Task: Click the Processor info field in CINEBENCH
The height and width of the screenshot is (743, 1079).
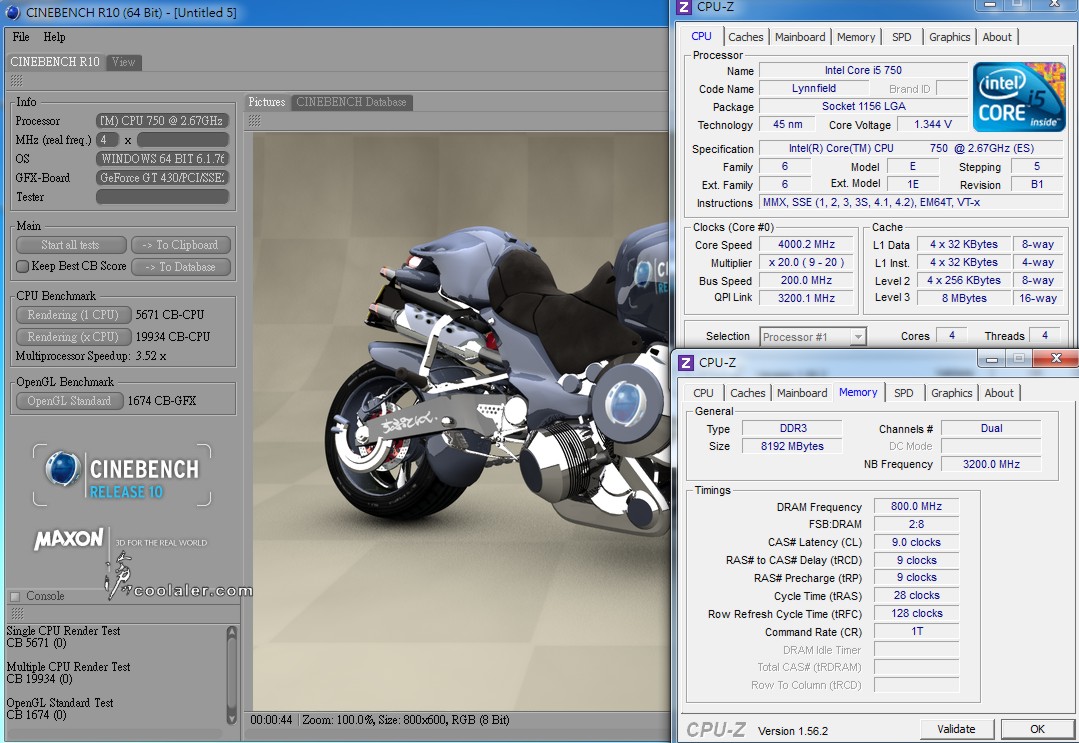Action: point(162,121)
